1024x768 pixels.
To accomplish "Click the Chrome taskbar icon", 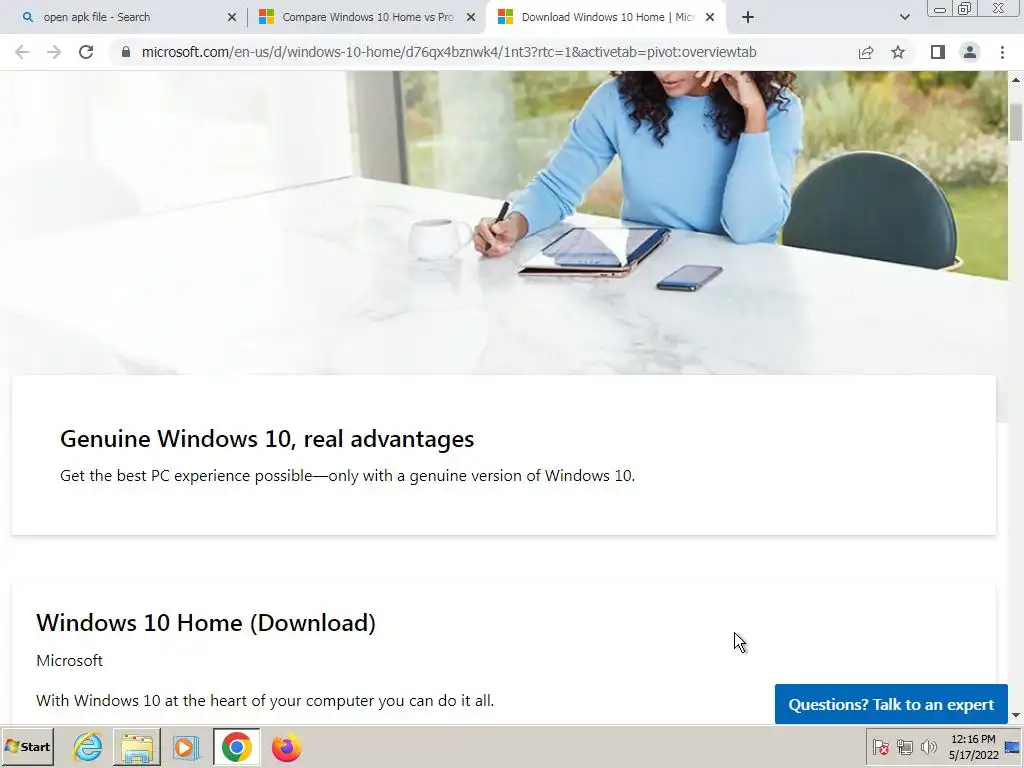I will coord(236,747).
